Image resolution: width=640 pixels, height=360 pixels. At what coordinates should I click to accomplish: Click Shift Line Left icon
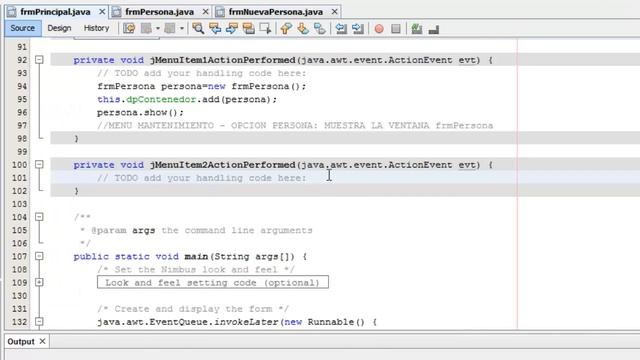tap(341, 28)
